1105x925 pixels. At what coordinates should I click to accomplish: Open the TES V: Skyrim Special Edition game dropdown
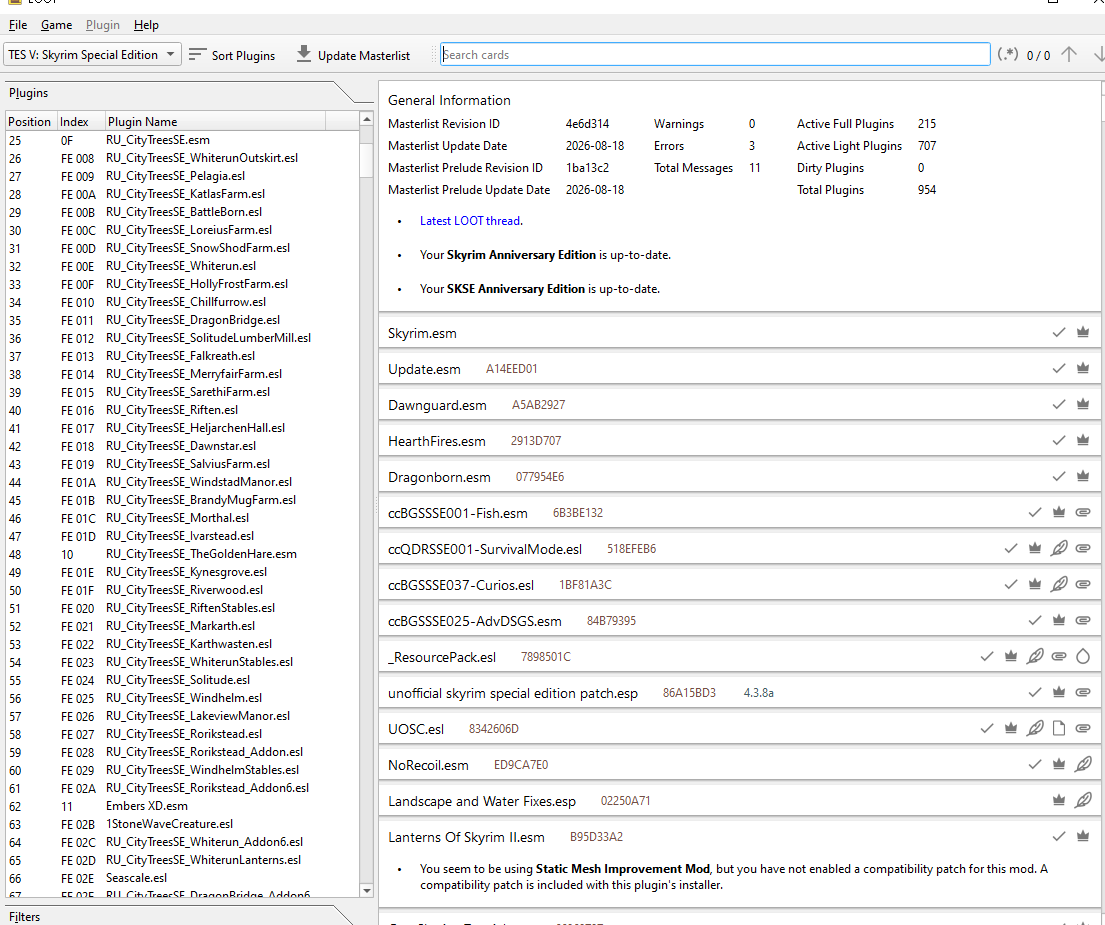tap(92, 54)
